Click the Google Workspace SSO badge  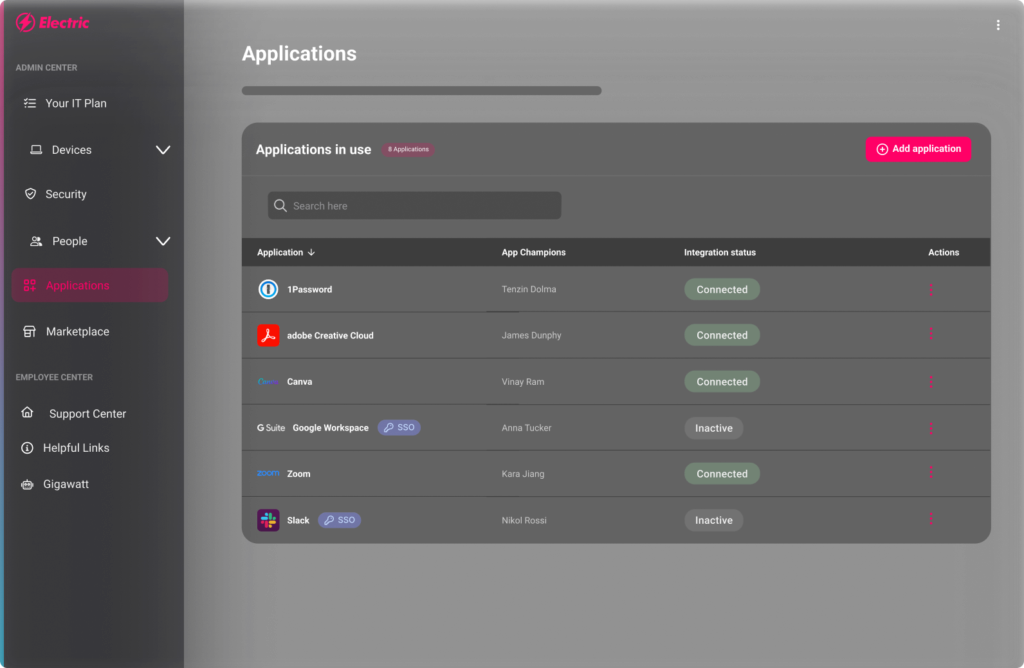pyautogui.click(x=399, y=427)
